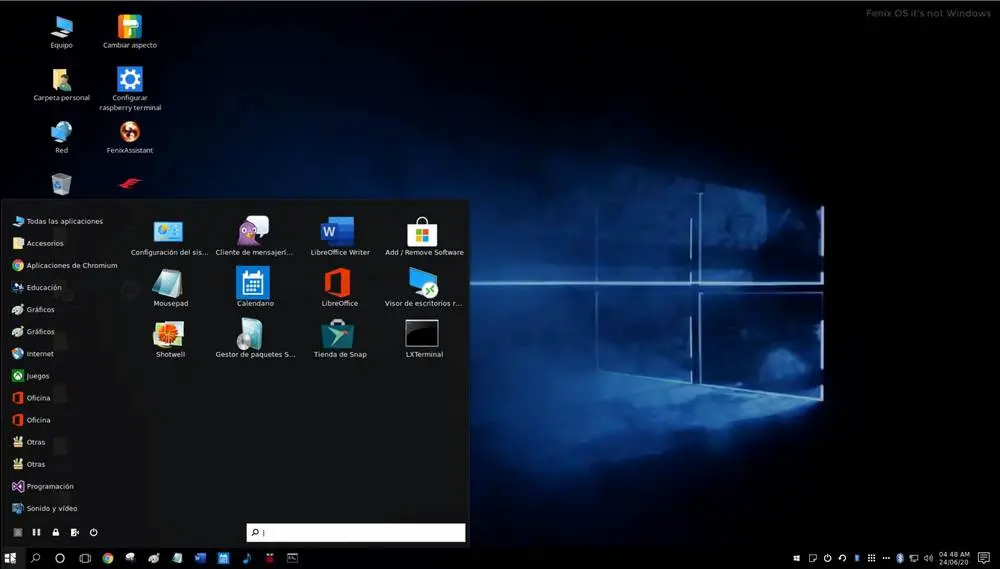Click the Start button in taskbar
The image size is (1000, 569).
10,558
